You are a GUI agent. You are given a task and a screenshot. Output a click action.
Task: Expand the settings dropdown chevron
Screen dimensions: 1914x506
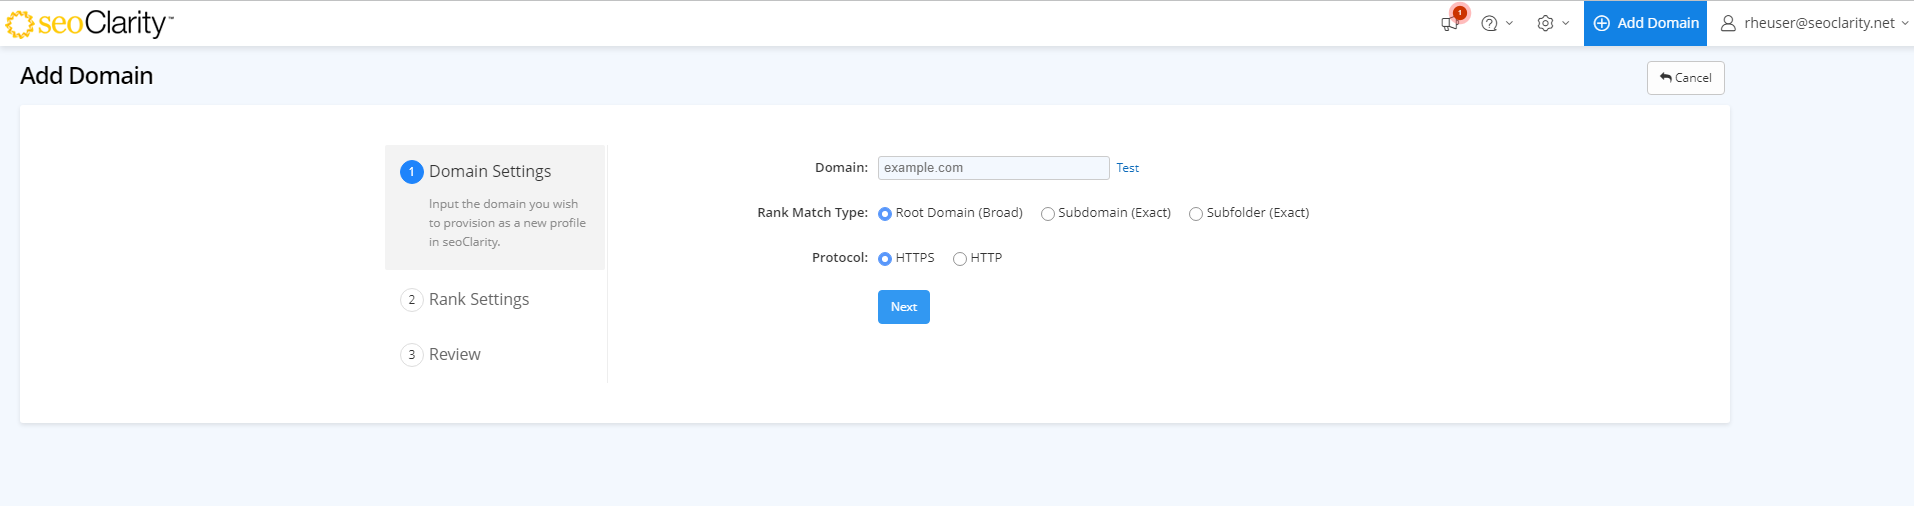[x=1566, y=23]
